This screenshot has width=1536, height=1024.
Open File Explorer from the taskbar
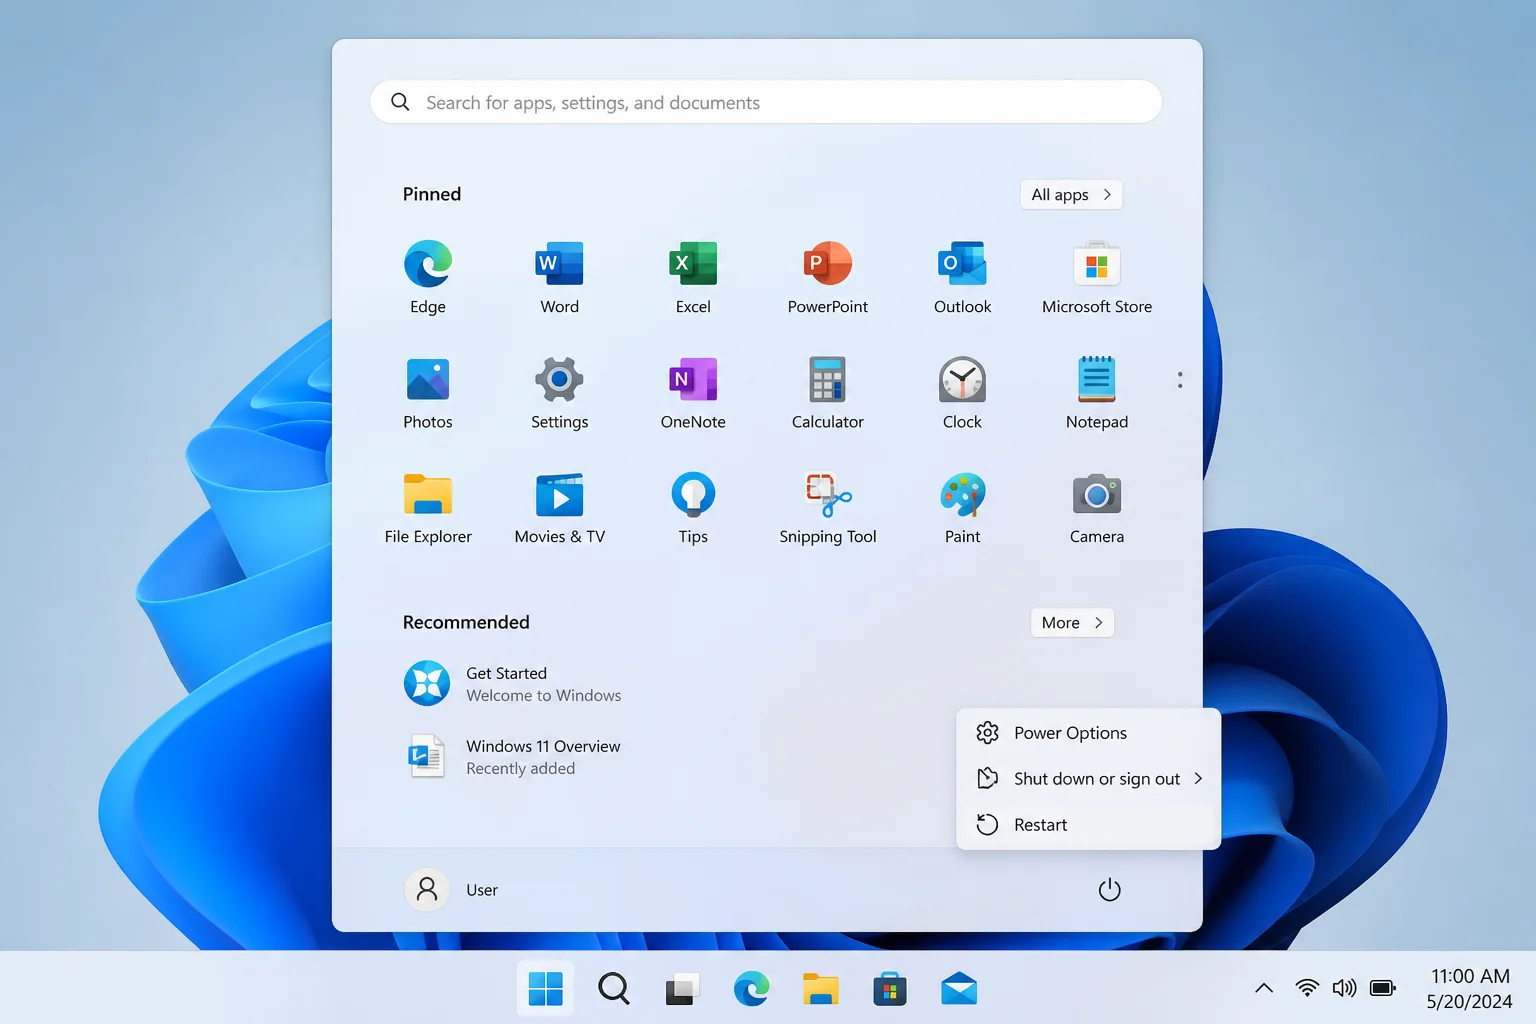(820, 989)
